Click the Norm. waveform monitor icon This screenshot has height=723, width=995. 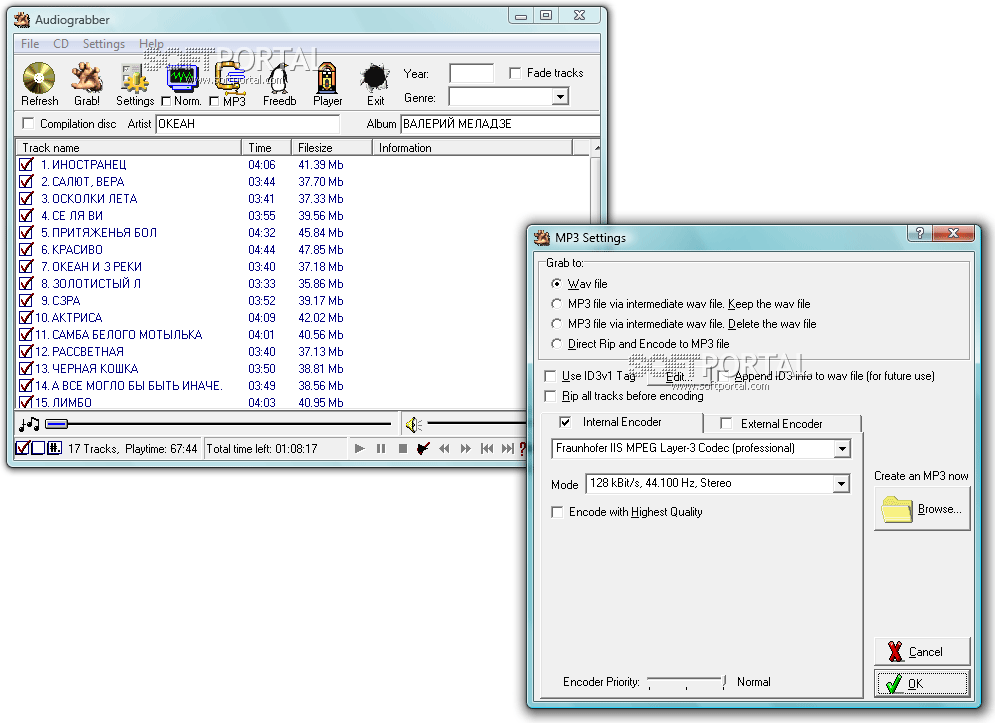[x=182, y=78]
